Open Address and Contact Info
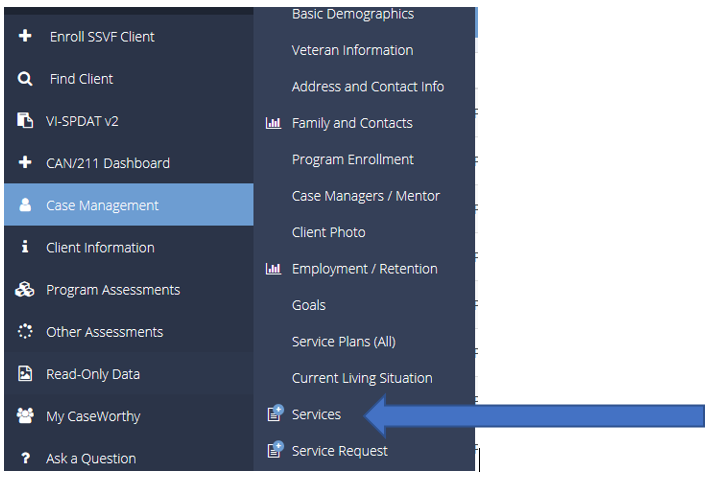 point(367,87)
